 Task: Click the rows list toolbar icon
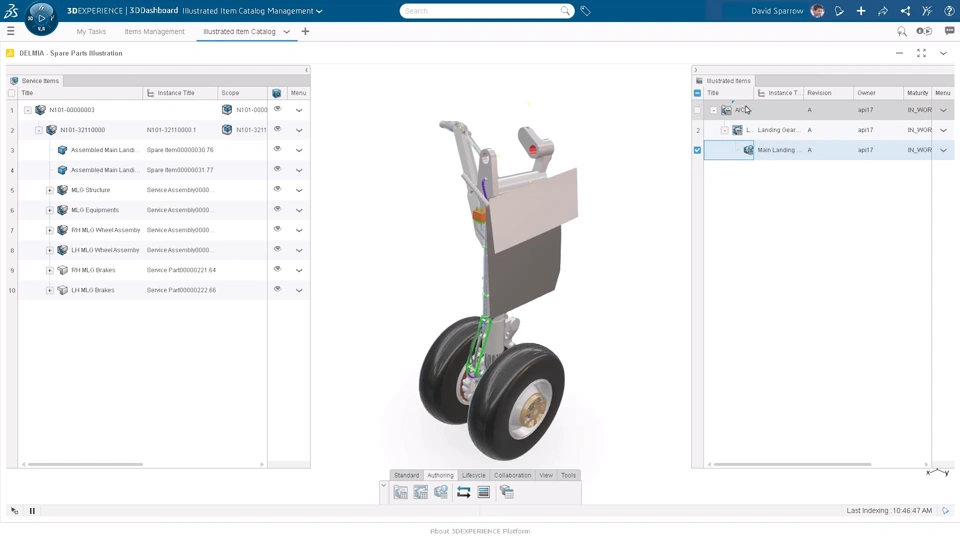click(x=484, y=492)
